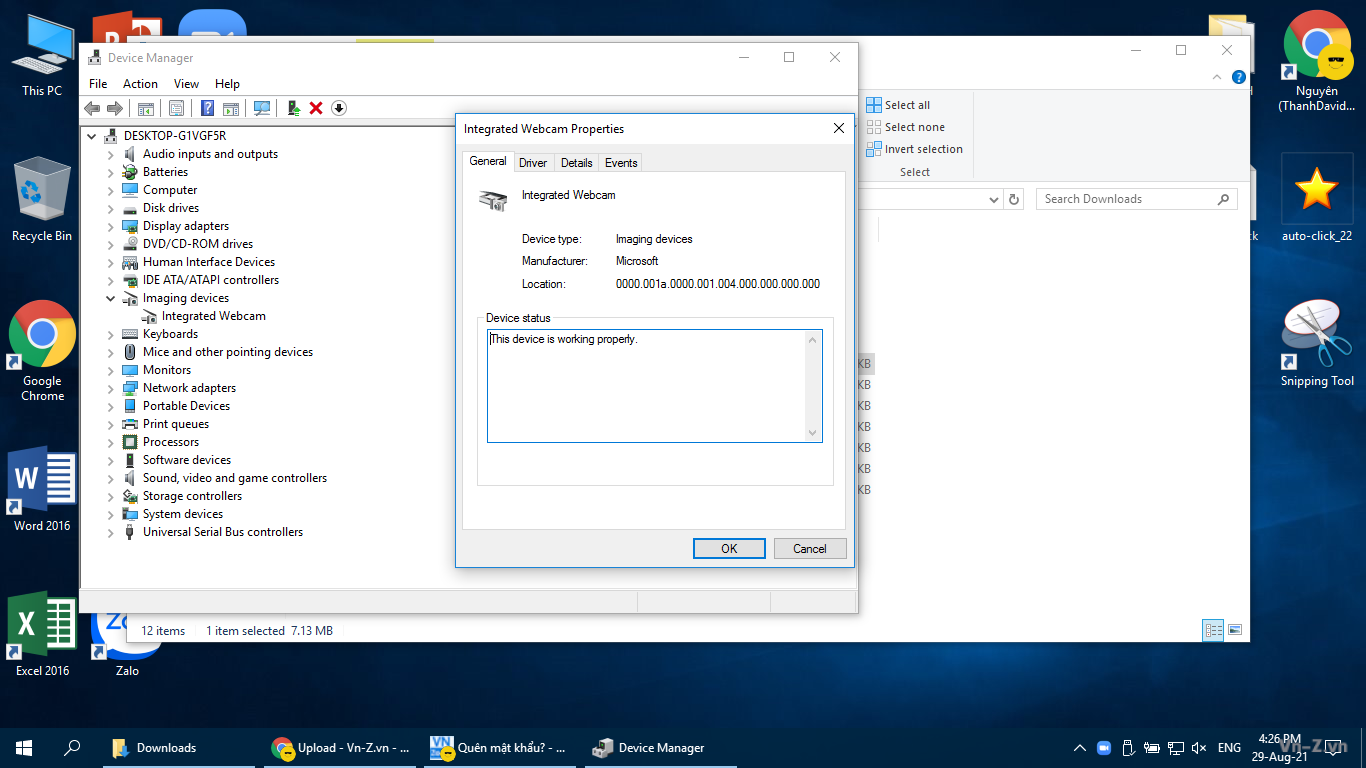Click the Update device driver toolbar icon
1366x768 pixels.
tap(294, 108)
